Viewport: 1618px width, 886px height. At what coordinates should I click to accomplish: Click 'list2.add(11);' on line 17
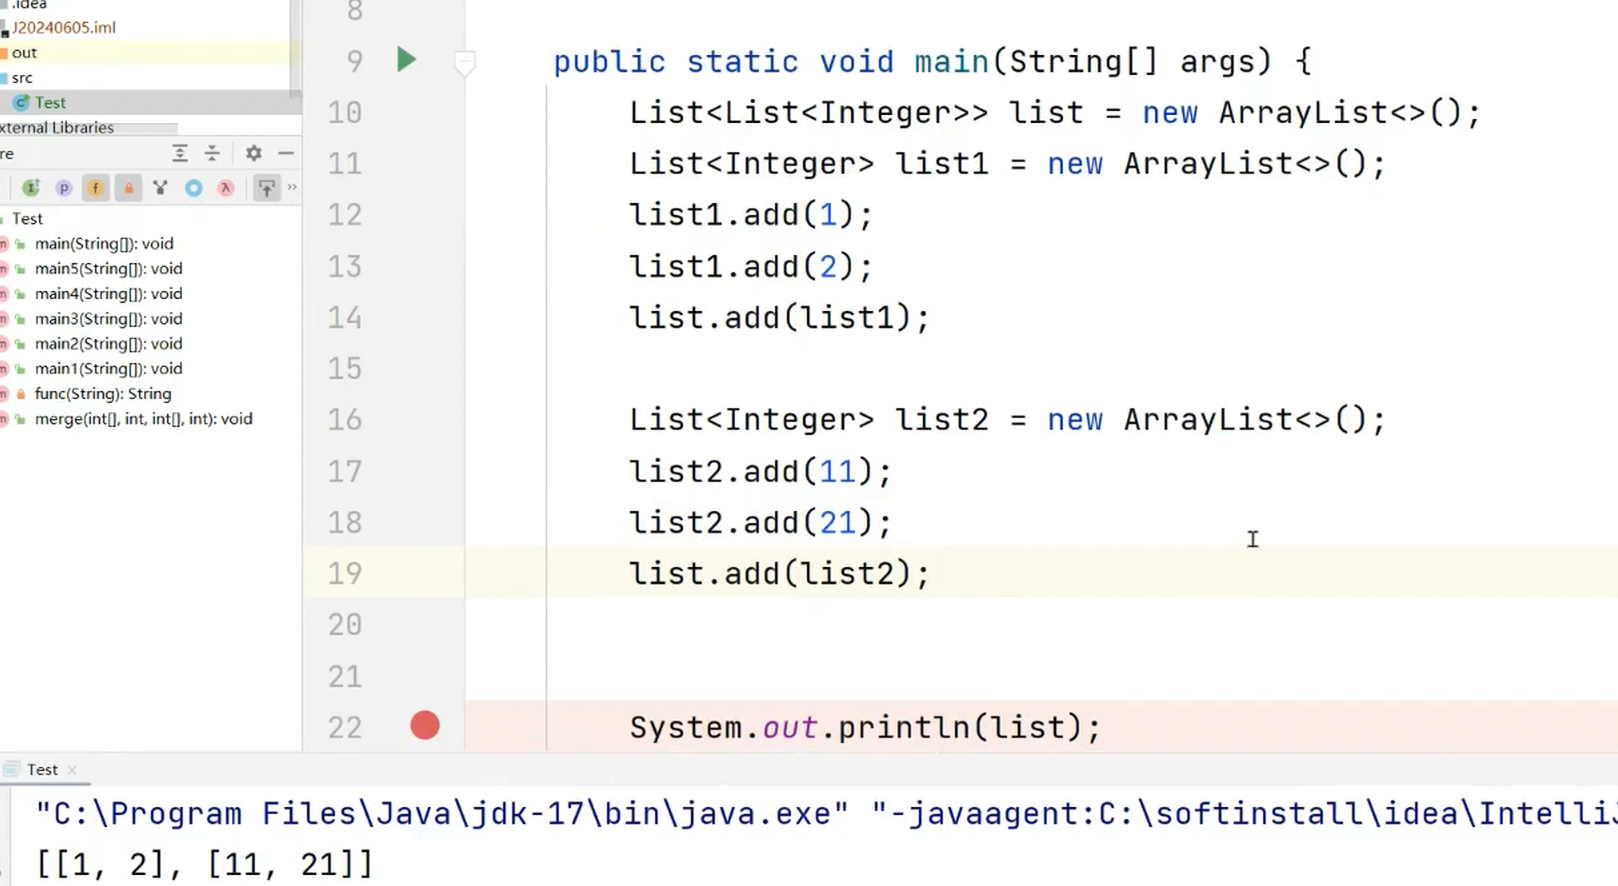[x=760, y=471]
